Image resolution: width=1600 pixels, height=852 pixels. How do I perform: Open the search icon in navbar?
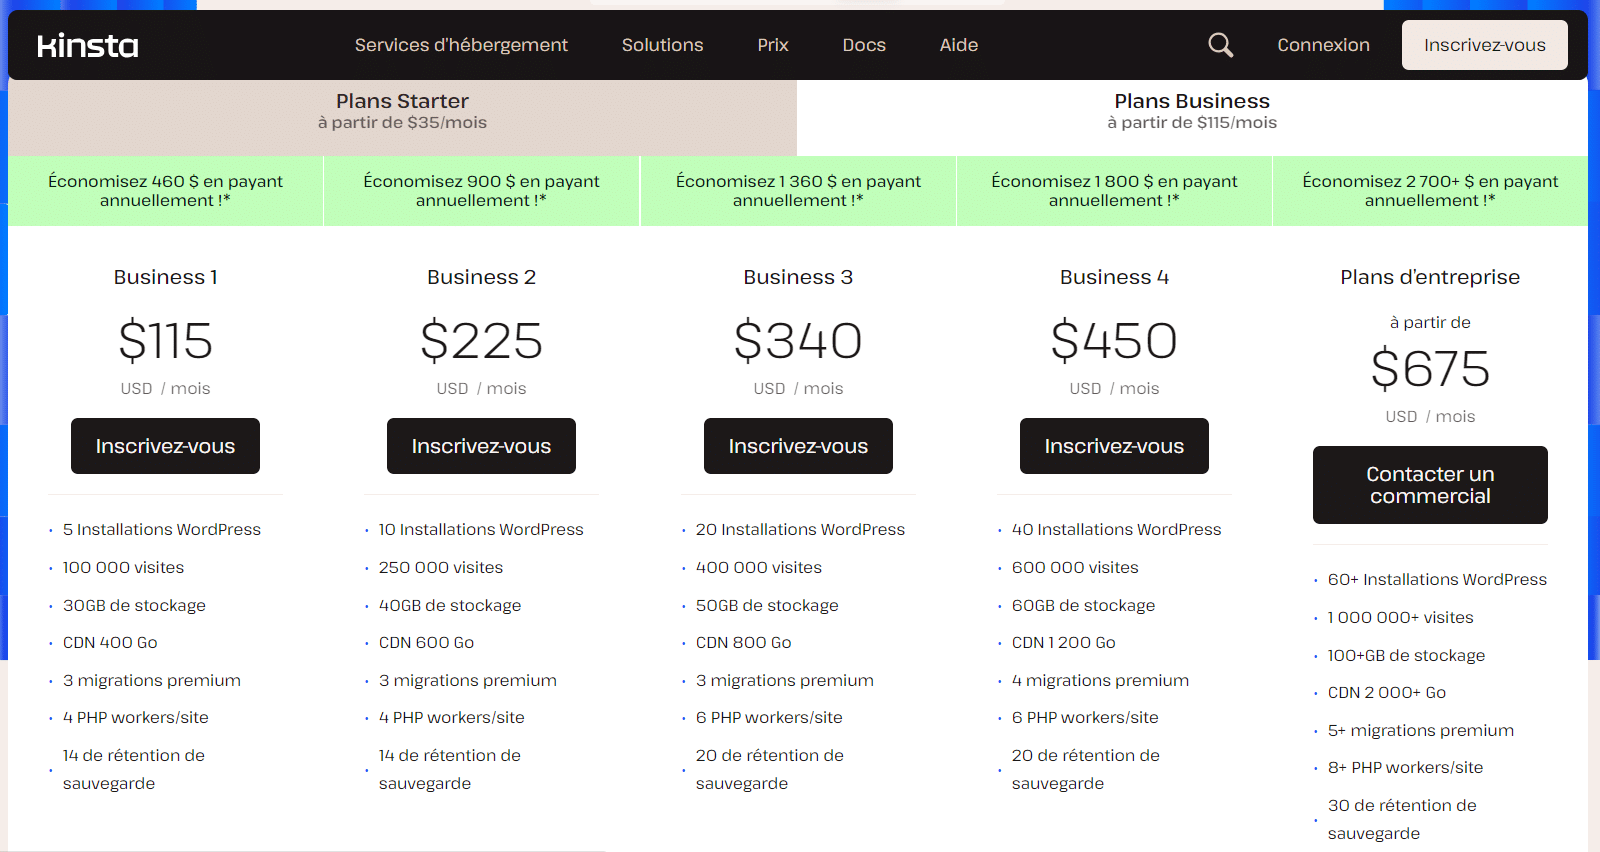click(1220, 45)
